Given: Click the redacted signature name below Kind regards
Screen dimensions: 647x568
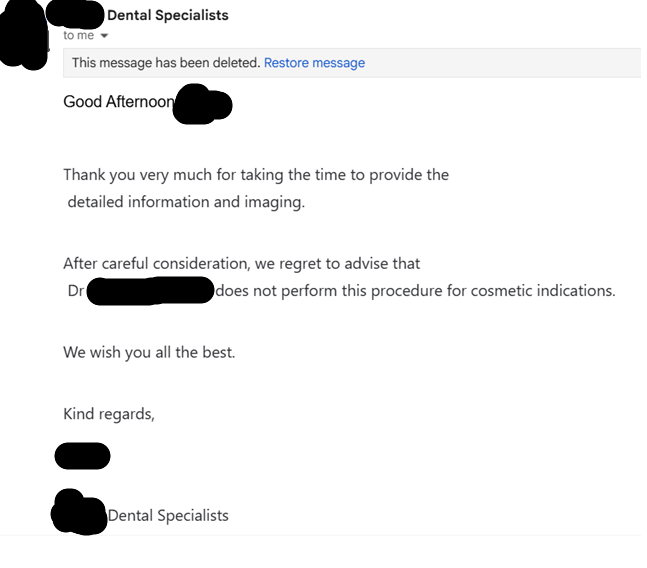Looking at the screenshot, I should (x=82, y=456).
